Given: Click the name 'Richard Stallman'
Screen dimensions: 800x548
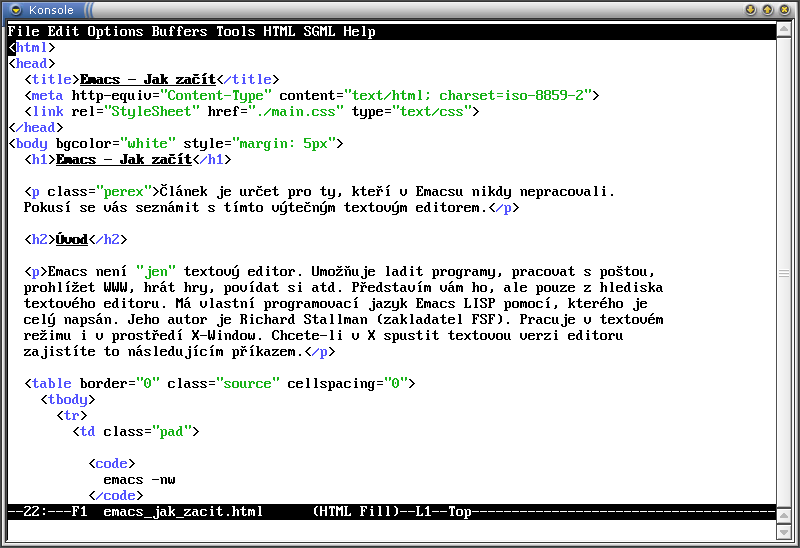Looking at the screenshot, I should click(x=303, y=319).
